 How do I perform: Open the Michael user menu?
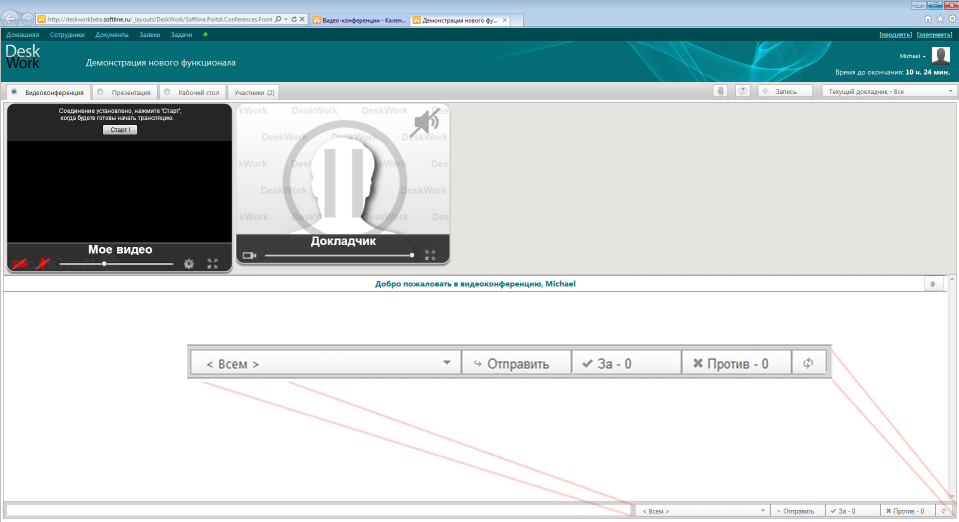[x=912, y=56]
